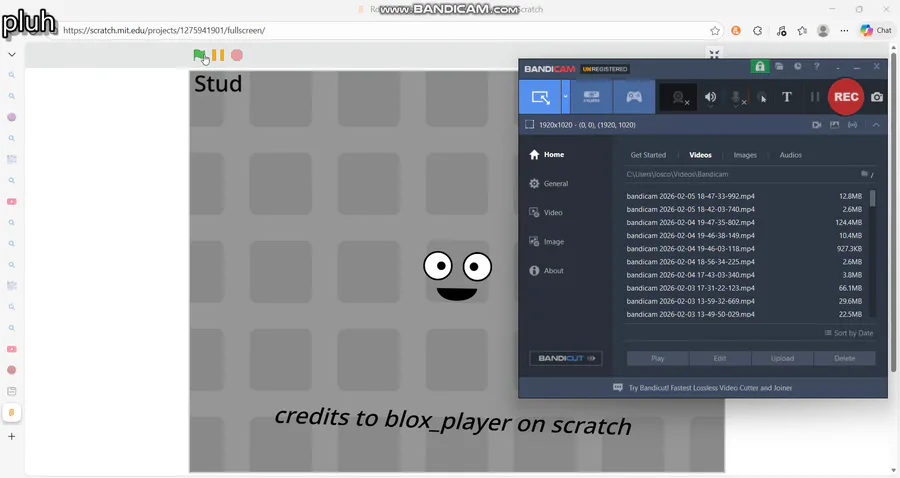Open the Home section in Bandicam sidebar
The height and width of the screenshot is (478, 900).
[546, 154]
